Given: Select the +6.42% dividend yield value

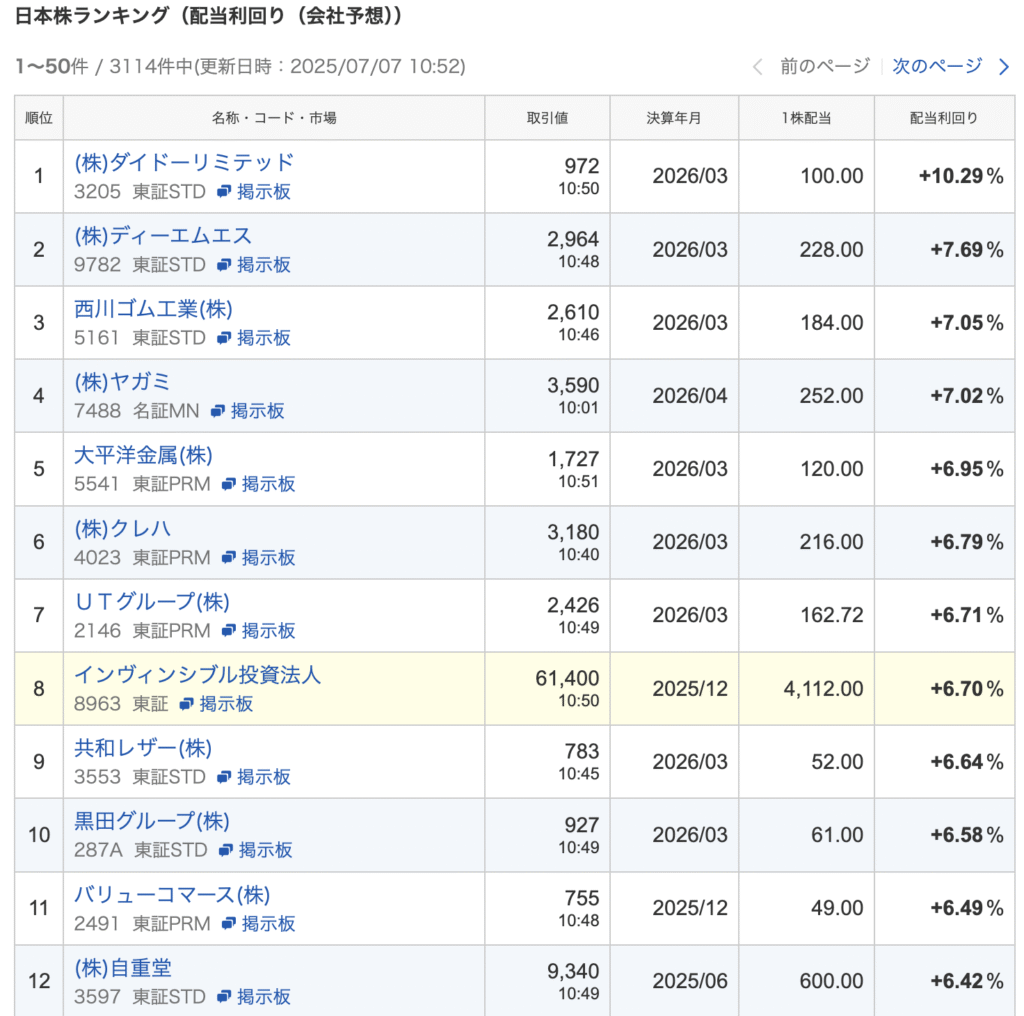Looking at the screenshot, I should click(x=967, y=981).
